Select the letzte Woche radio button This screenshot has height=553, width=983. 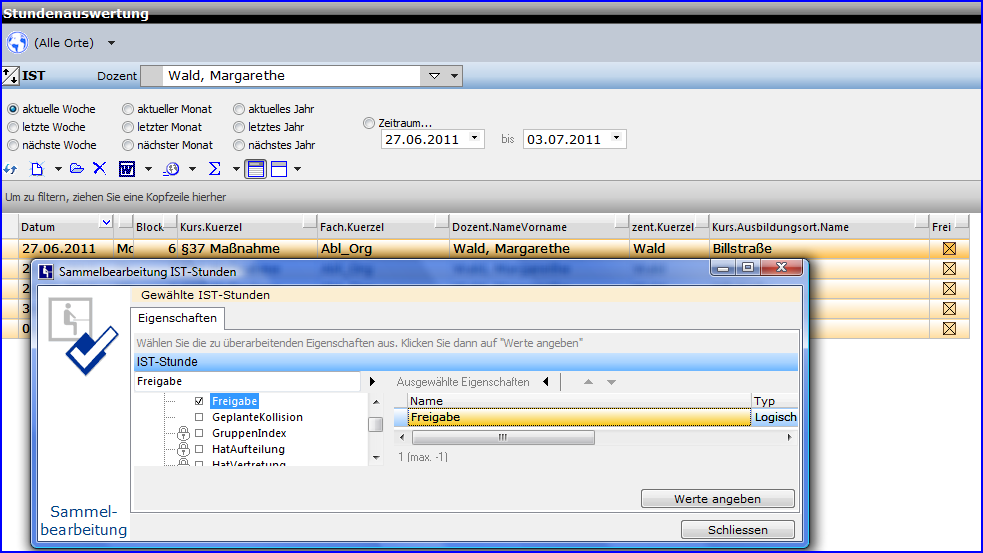point(13,127)
